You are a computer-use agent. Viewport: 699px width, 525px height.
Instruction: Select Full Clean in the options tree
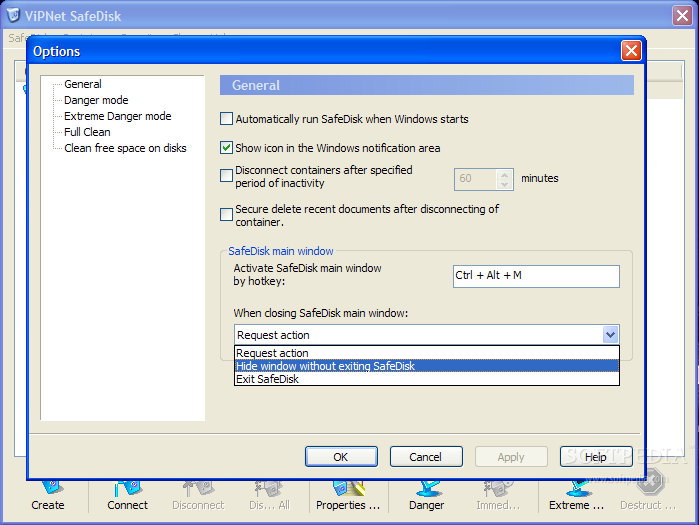tap(87, 132)
